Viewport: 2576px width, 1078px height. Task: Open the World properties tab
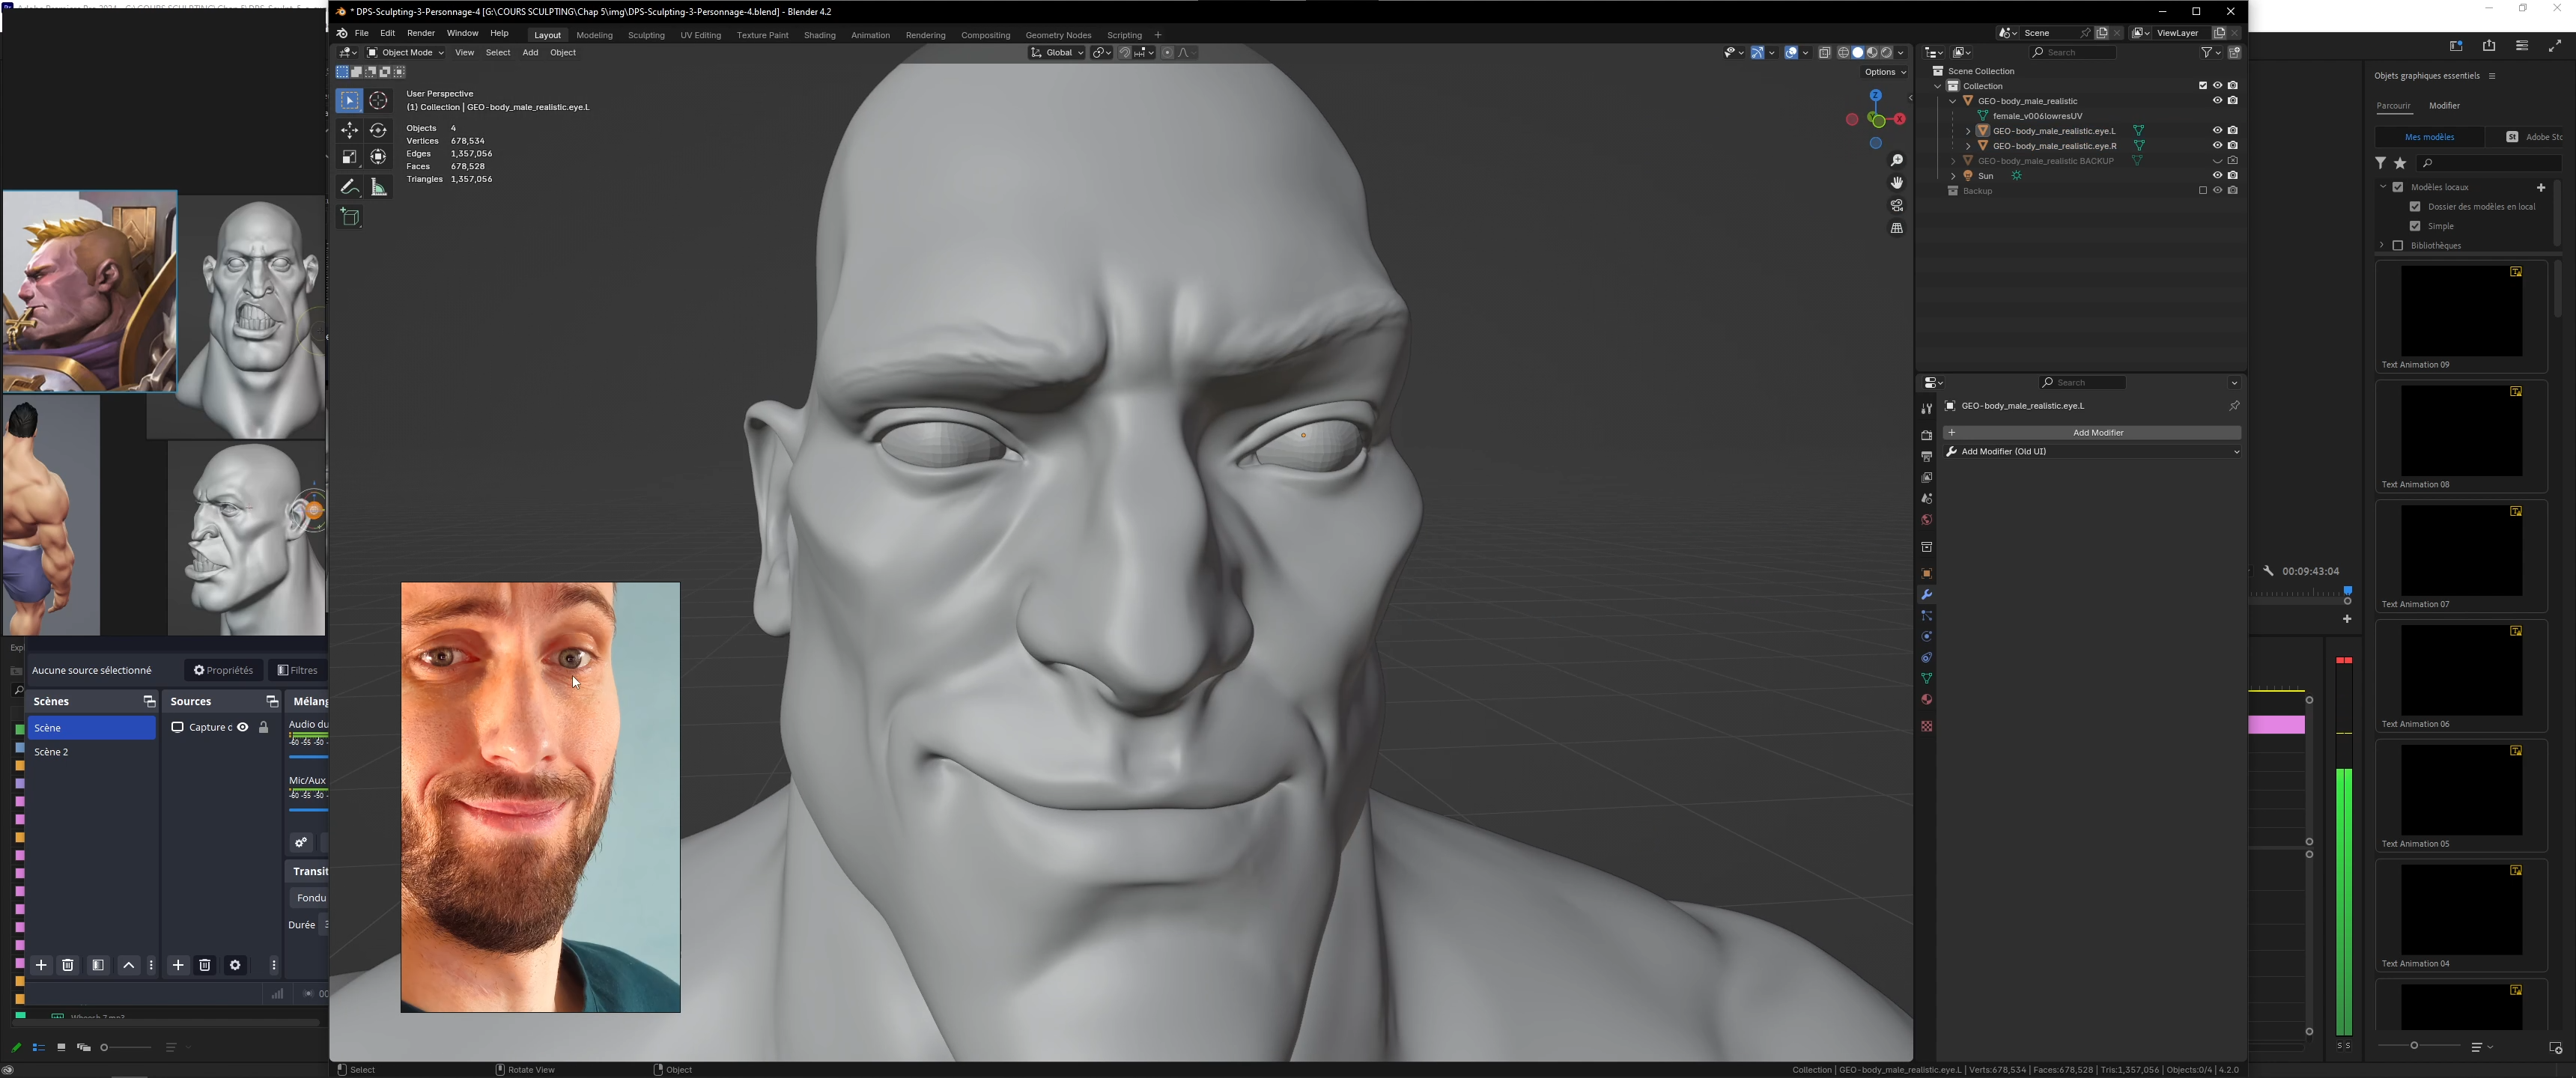(1926, 519)
